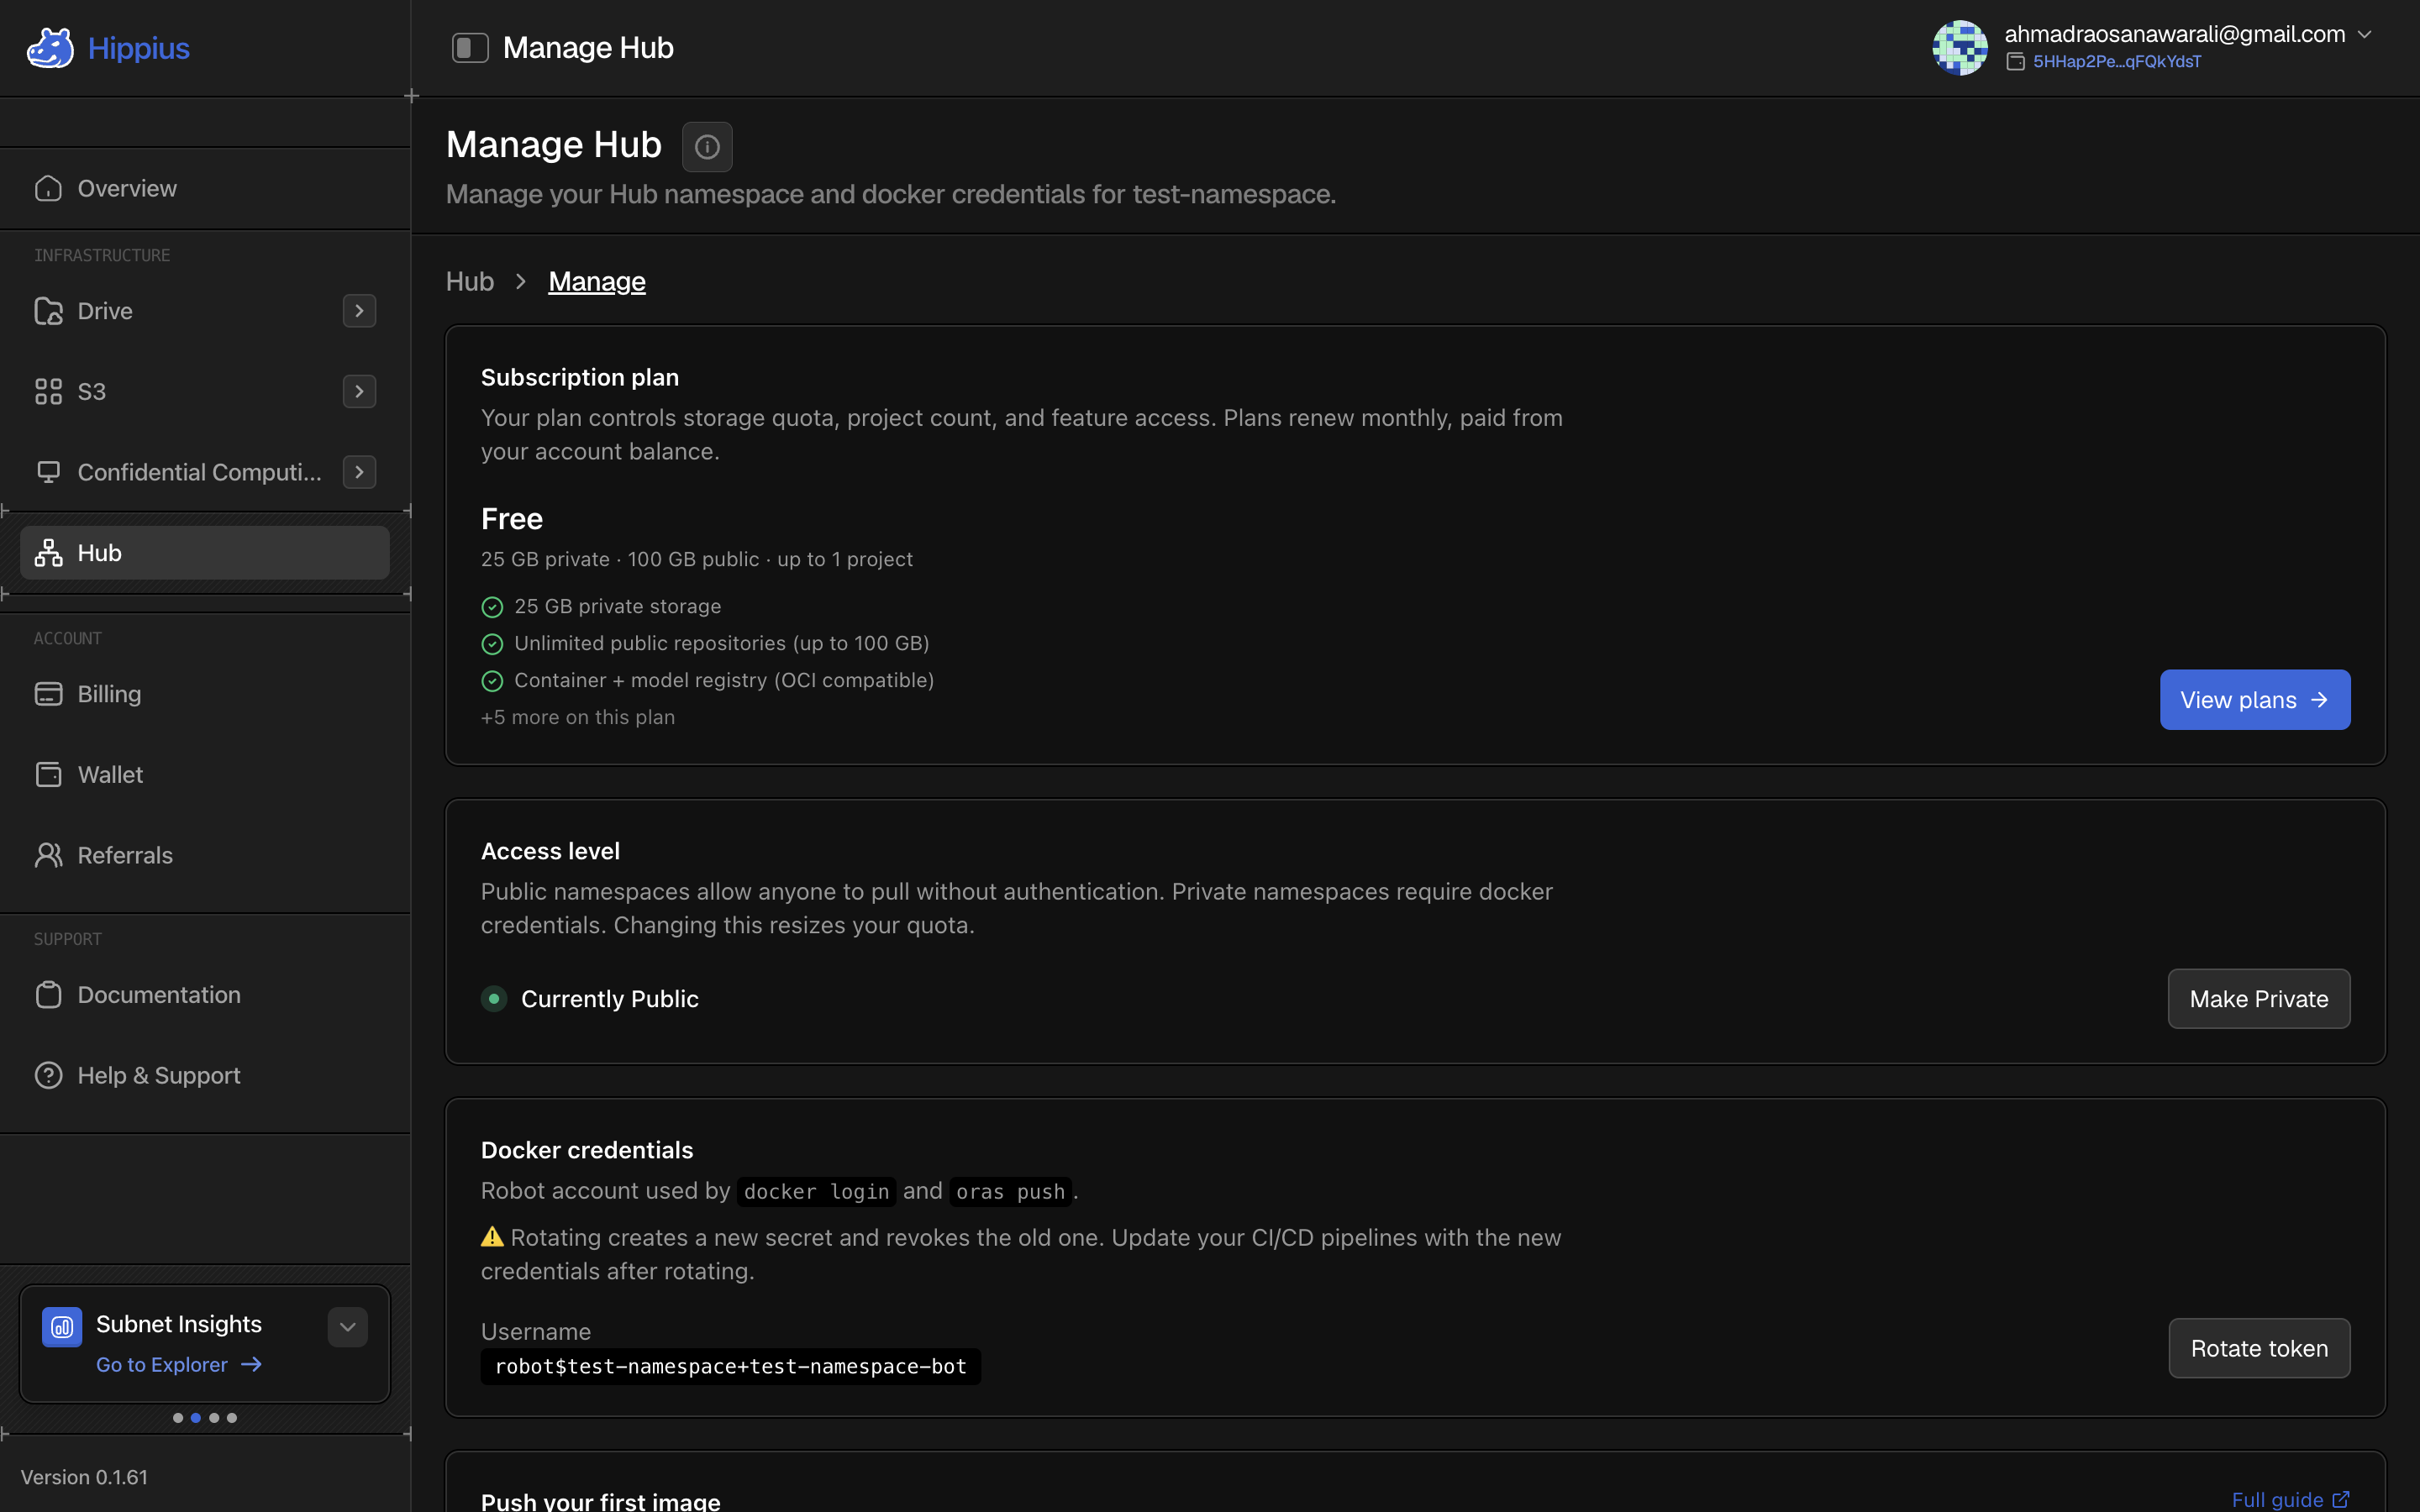Image resolution: width=2420 pixels, height=1512 pixels.
Task: Click the account email address text
Action: point(2174,34)
